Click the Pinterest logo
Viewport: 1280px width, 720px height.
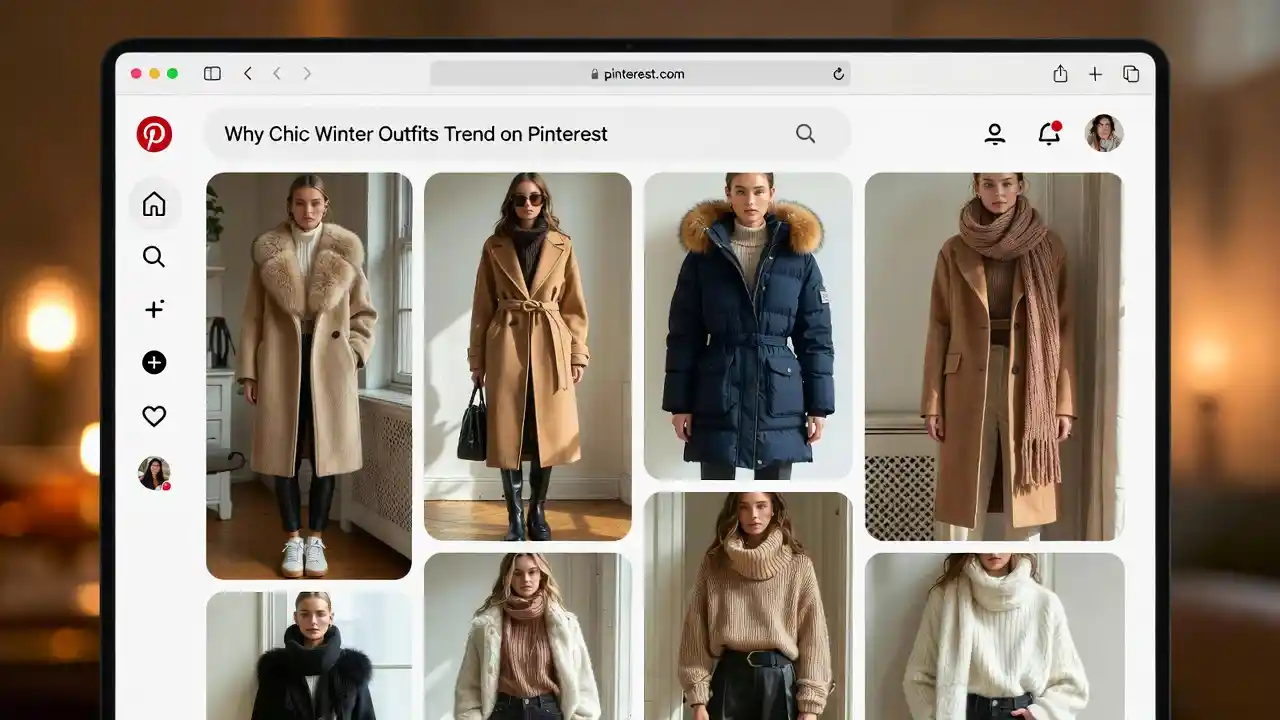pos(154,133)
